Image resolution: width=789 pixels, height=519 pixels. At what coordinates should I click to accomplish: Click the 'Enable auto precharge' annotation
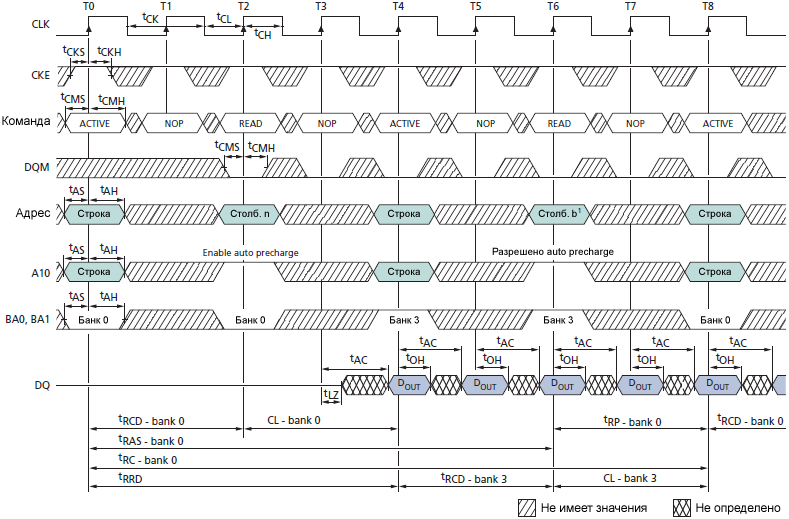[250, 253]
